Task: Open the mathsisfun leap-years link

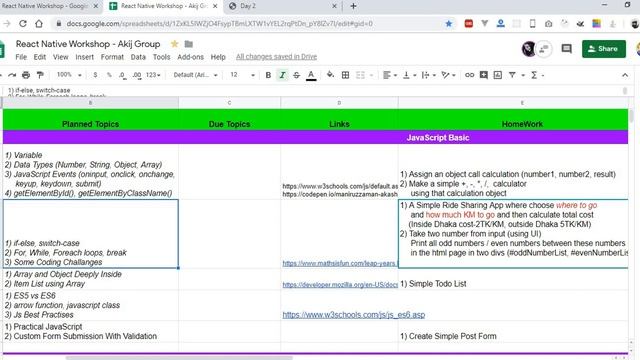Action: (339, 263)
